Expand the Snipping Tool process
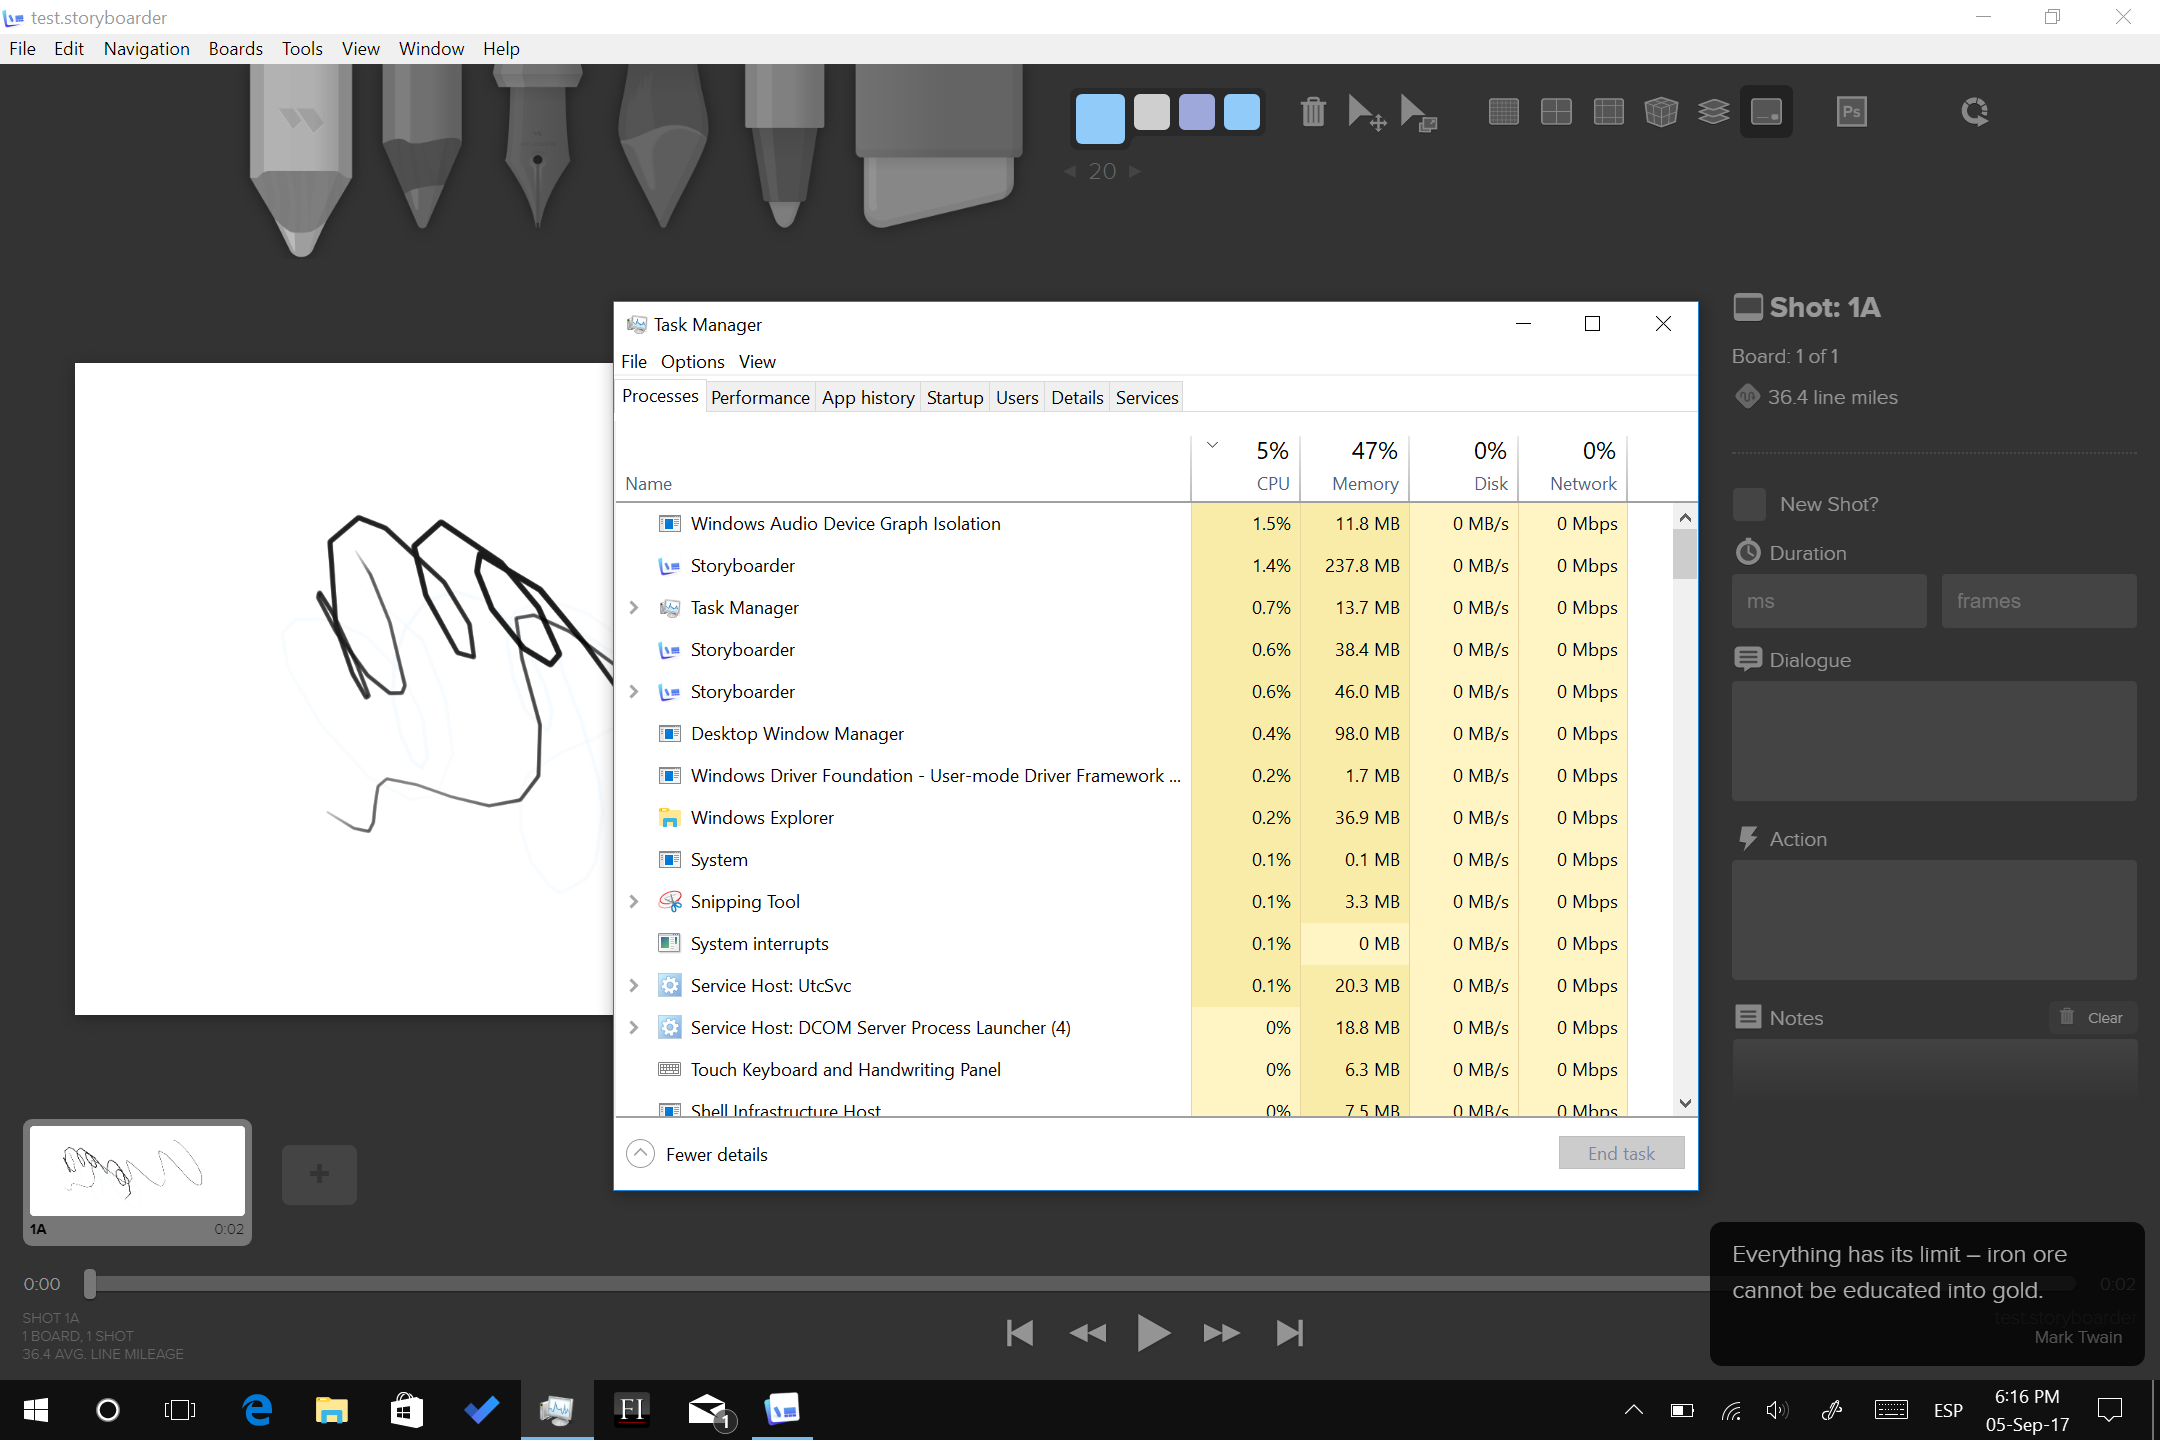Image resolution: width=2160 pixels, height=1440 pixels. pyautogui.click(x=634, y=901)
